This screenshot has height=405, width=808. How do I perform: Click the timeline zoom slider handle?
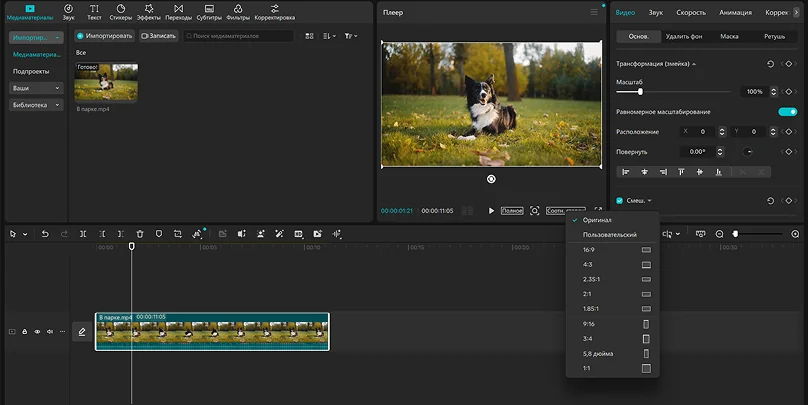pos(735,234)
